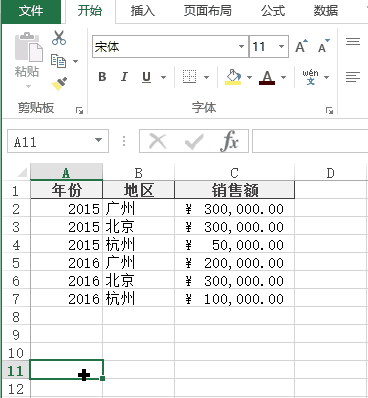Screen dimensions: 368x398
Task: Click the 地区 header cell
Action: click(138, 190)
